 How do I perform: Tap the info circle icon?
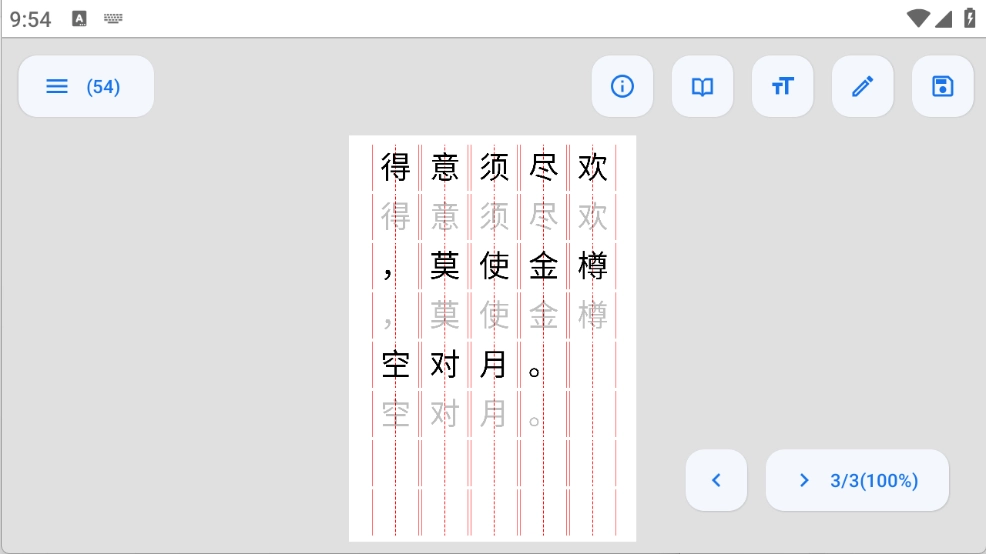(622, 86)
